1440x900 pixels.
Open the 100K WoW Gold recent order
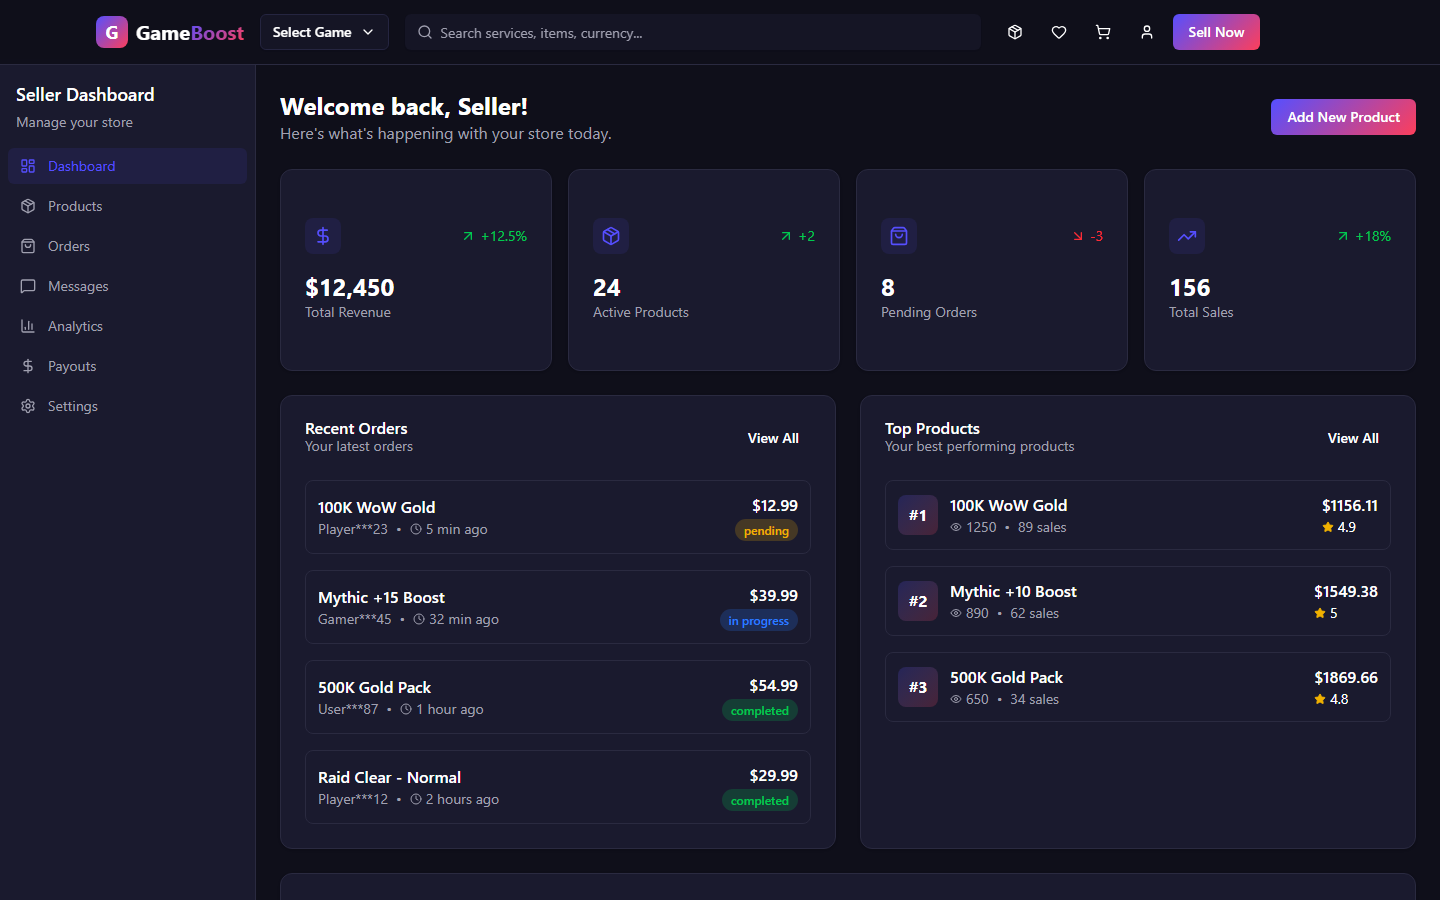pos(558,517)
